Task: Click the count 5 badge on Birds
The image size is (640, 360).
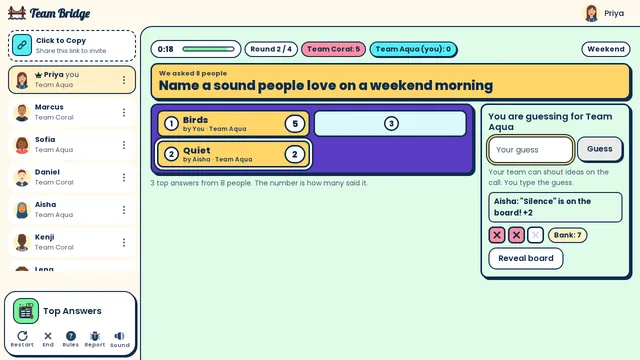Action: coord(295,124)
